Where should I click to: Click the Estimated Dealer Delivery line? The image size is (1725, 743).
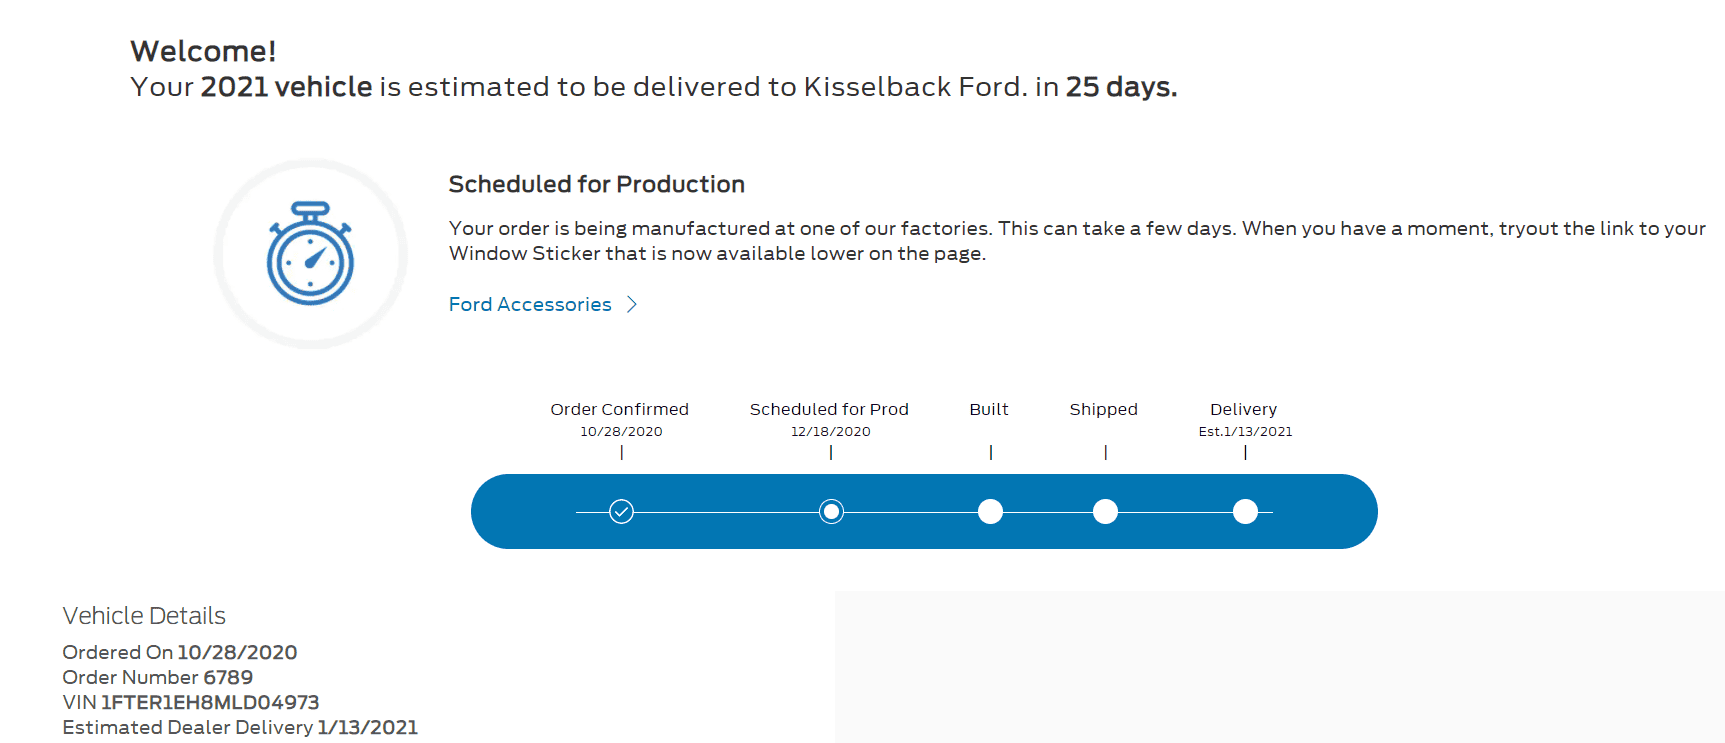240,727
